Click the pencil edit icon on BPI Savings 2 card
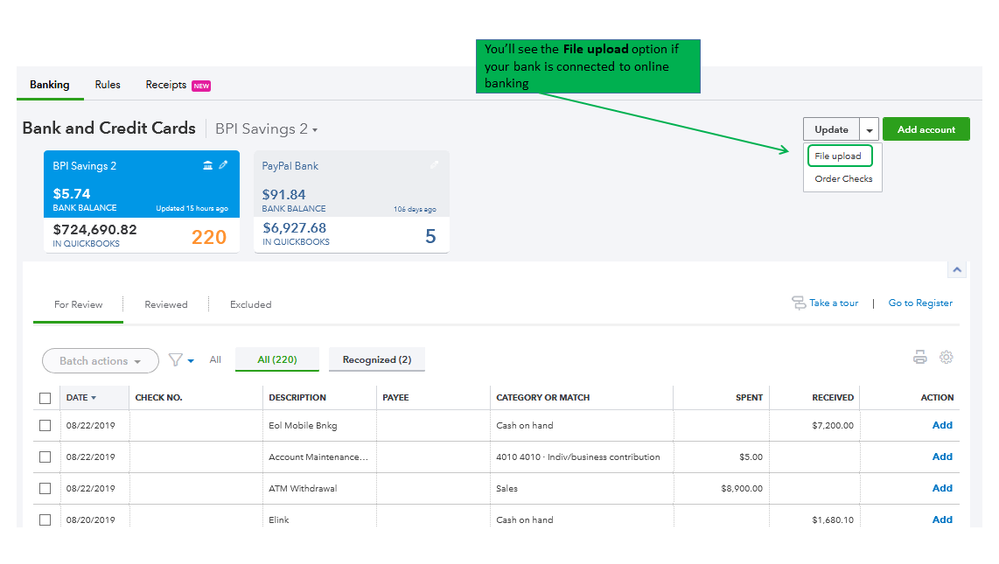 tap(223, 165)
